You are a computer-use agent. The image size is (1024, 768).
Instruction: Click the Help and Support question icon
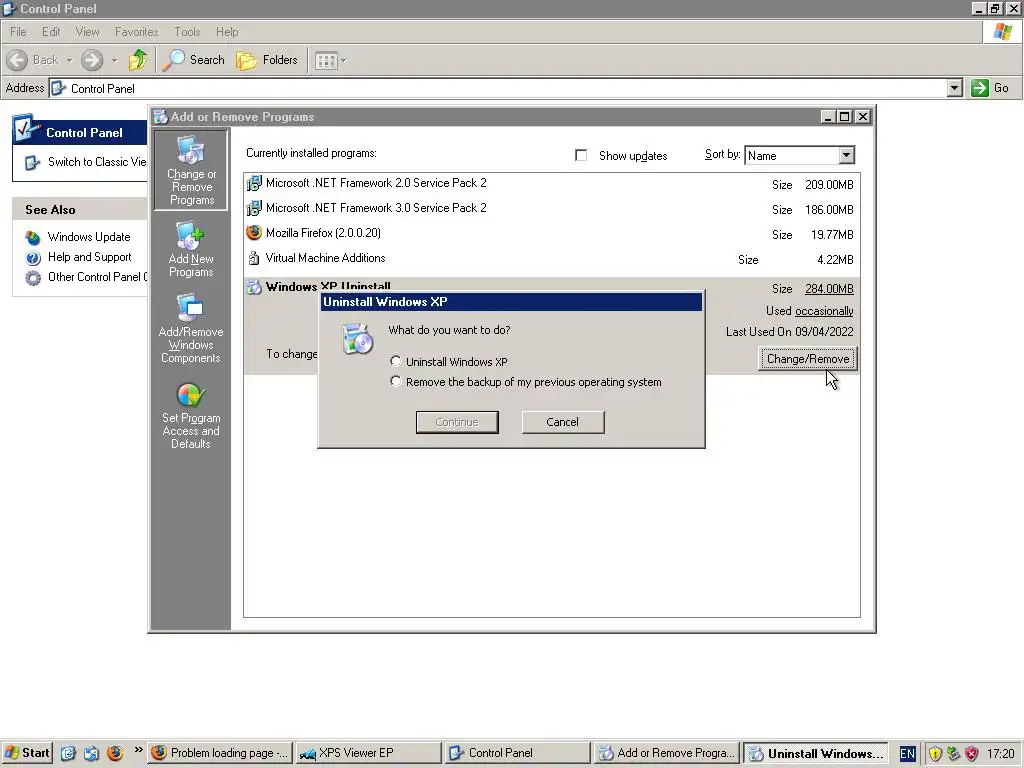[x=33, y=257]
